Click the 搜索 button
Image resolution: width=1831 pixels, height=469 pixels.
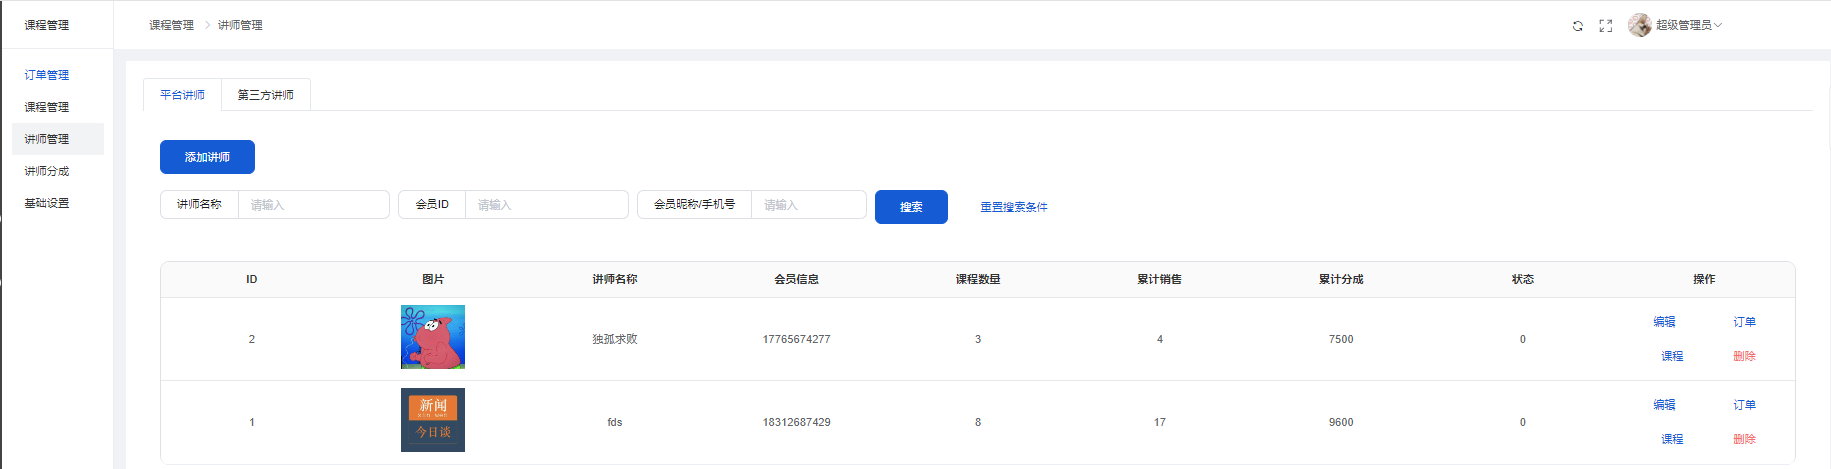pyautogui.click(x=910, y=207)
